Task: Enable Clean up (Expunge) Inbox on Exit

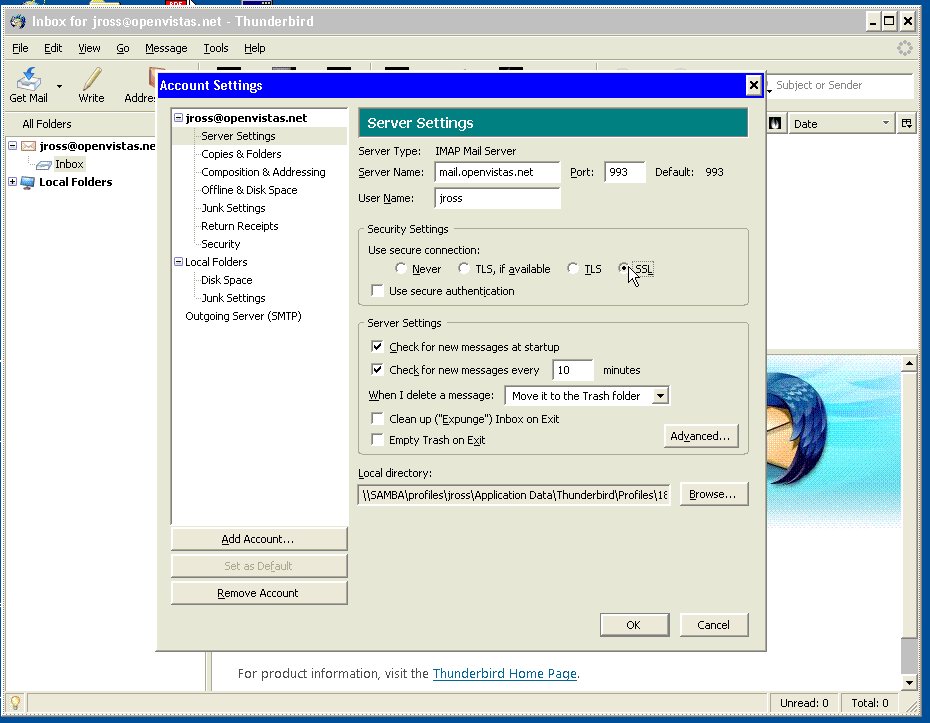Action: pos(377,419)
